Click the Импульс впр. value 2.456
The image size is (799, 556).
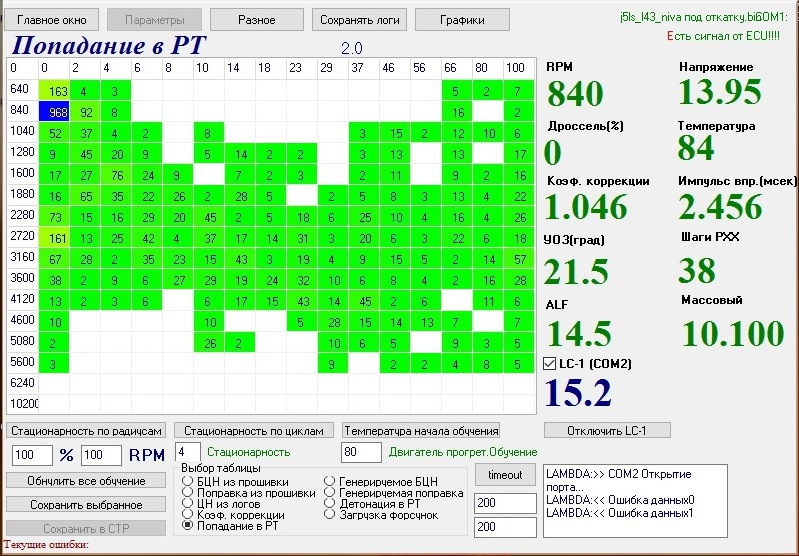point(720,206)
